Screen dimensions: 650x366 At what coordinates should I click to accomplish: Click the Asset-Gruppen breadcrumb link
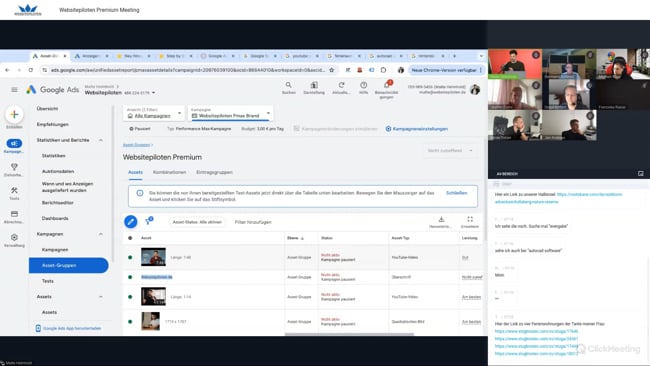pyautogui.click(x=136, y=145)
